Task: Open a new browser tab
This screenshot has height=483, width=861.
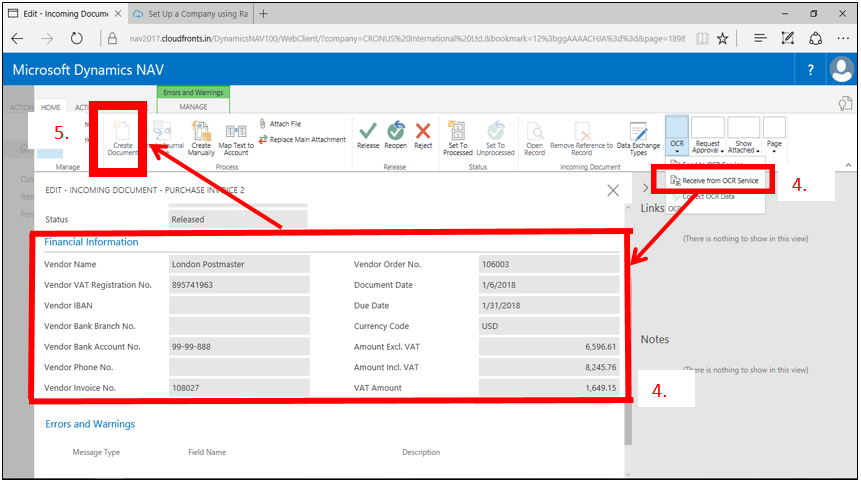Action: [x=264, y=14]
